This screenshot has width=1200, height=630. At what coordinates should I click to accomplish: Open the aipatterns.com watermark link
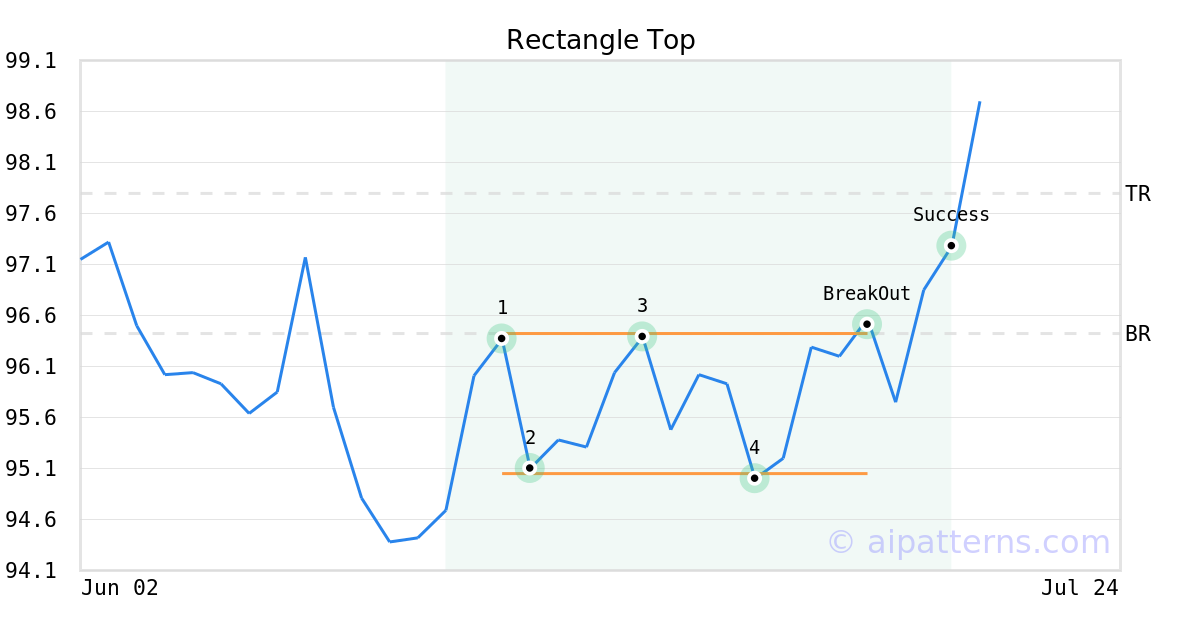[x=968, y=542]
